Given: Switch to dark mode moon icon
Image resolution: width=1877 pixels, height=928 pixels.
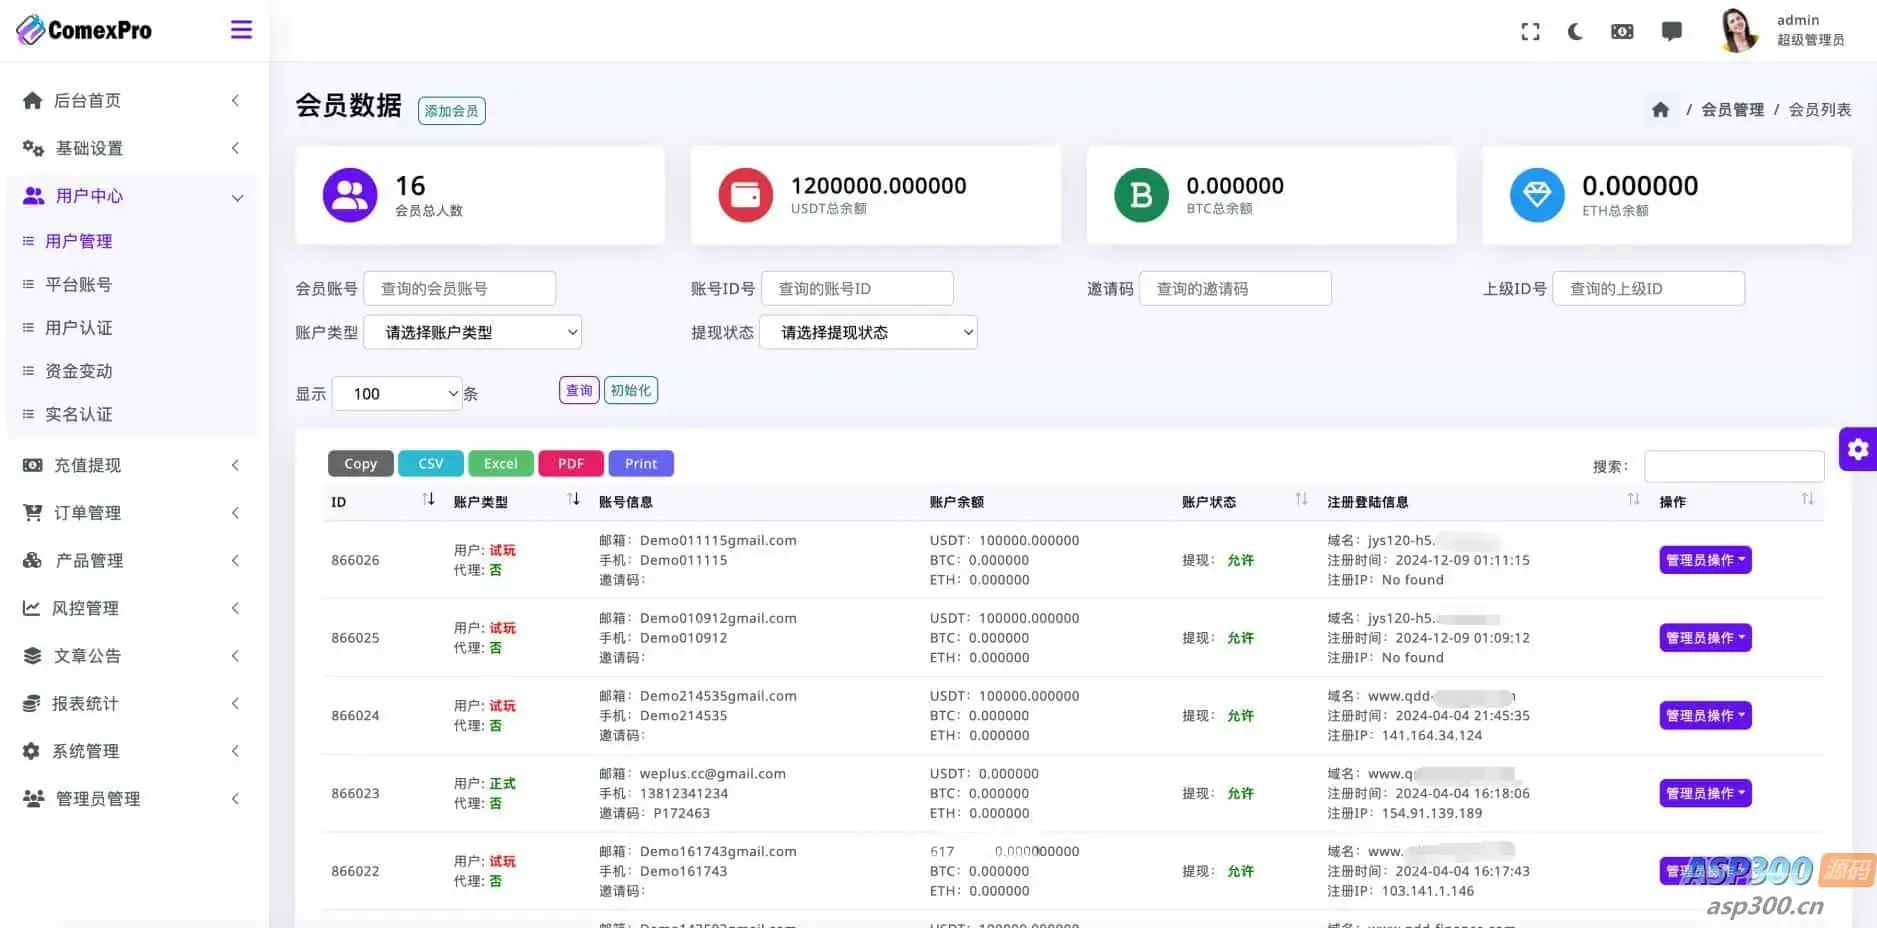Looking at the screenshot, I should tap(1575, 32).
